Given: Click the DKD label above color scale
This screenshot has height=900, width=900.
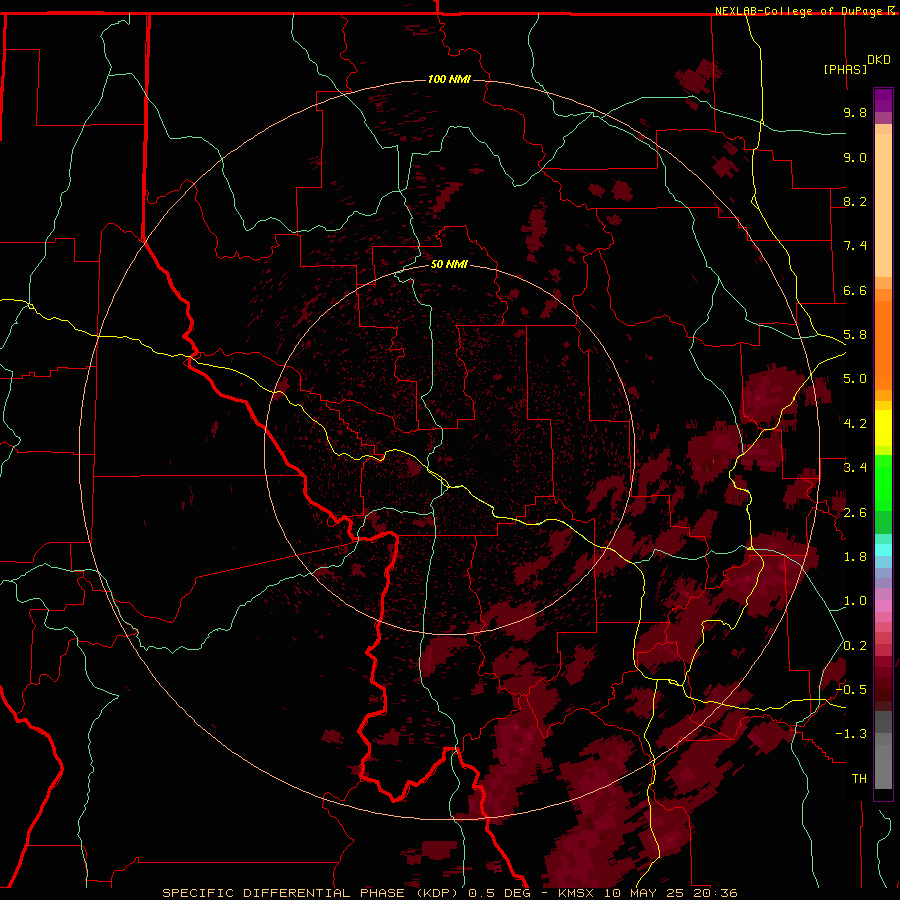Looking at the screenshot, I should 879,60.
